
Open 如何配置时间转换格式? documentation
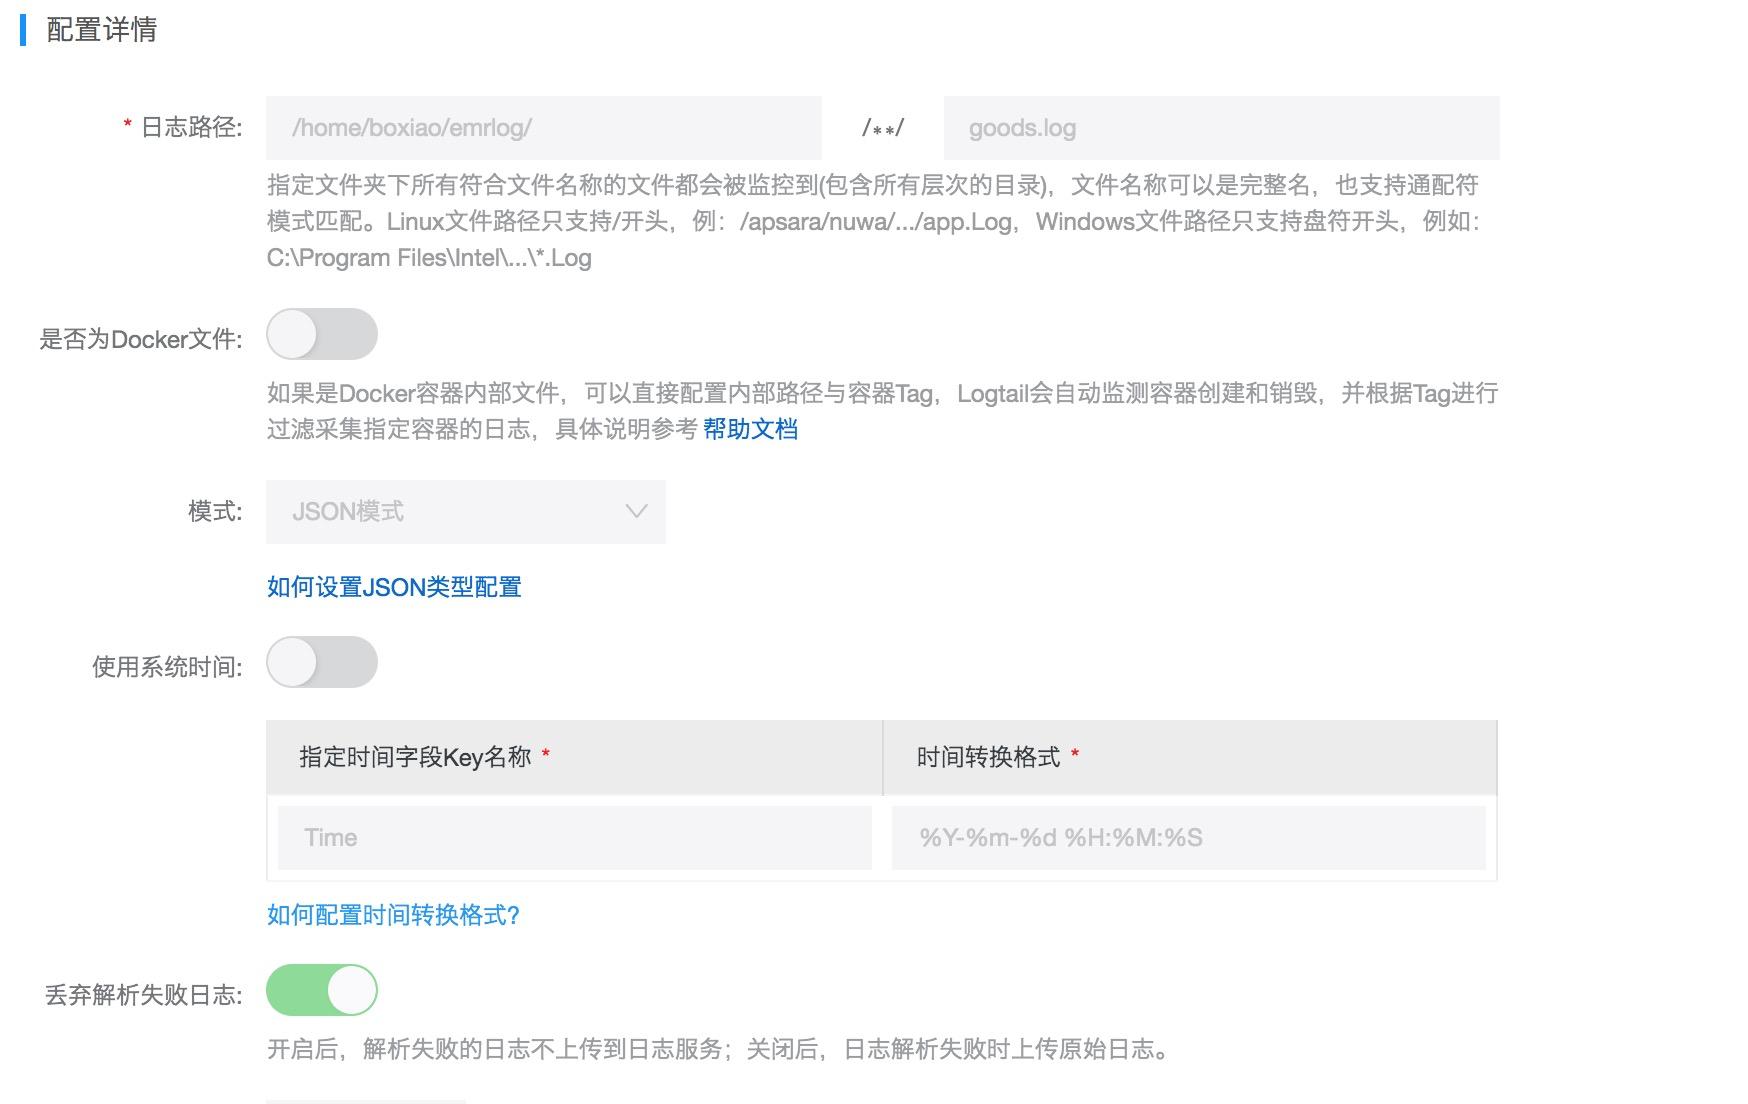392,914
